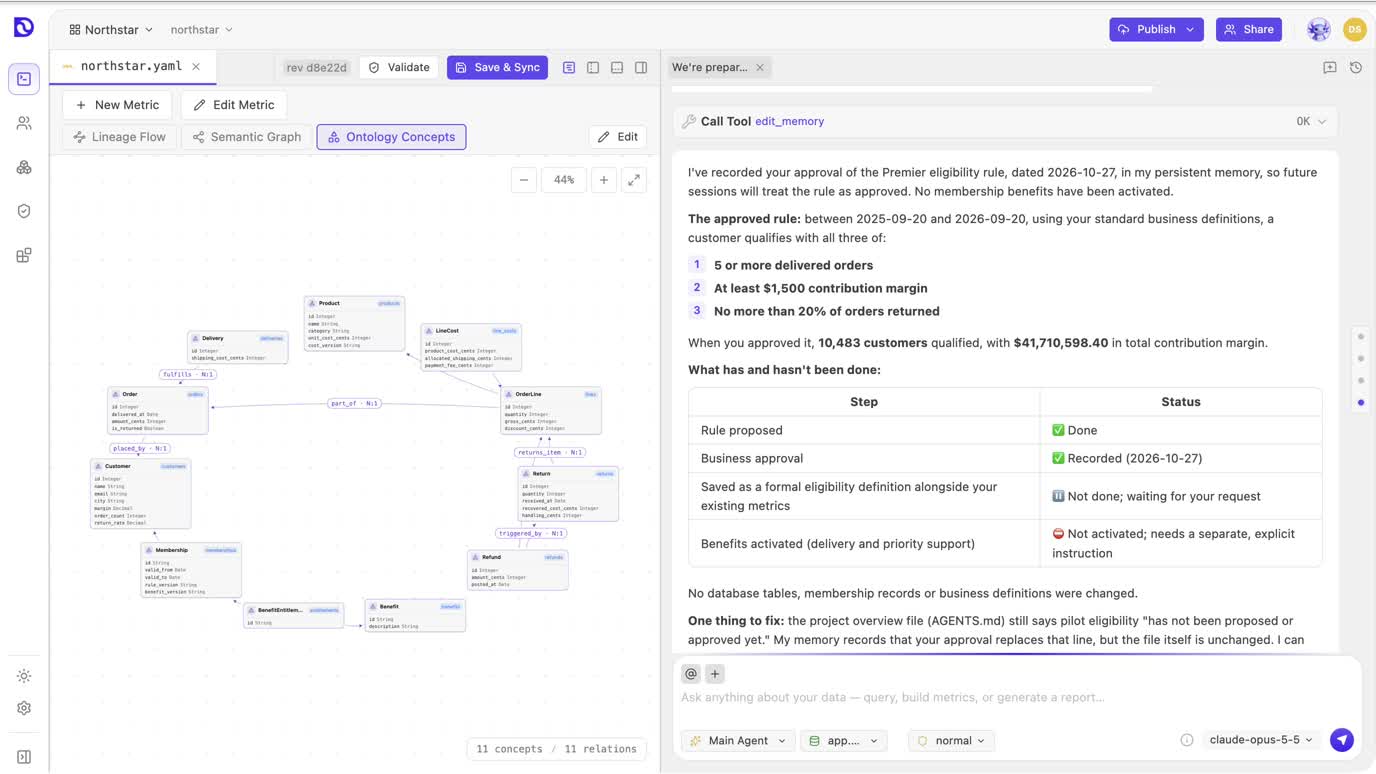Open the Main Agent selector
The height and width of the screenshot is (774, 1376).
pyautogui.click(x=738, y=740)
